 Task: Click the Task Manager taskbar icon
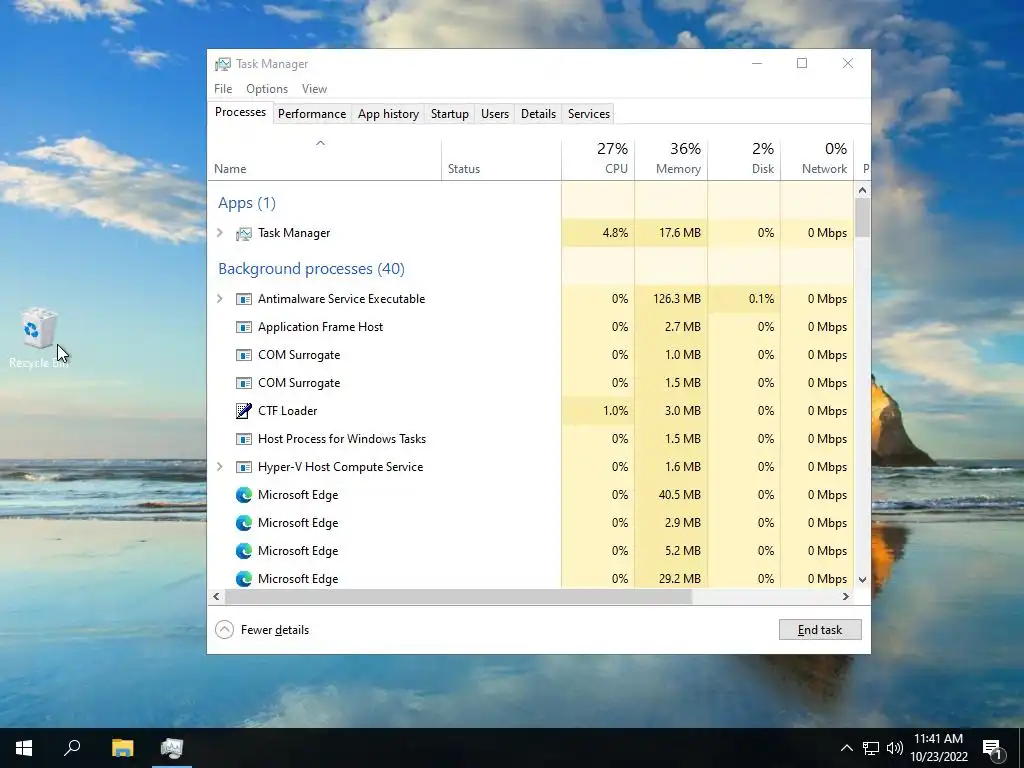(172, 748)
